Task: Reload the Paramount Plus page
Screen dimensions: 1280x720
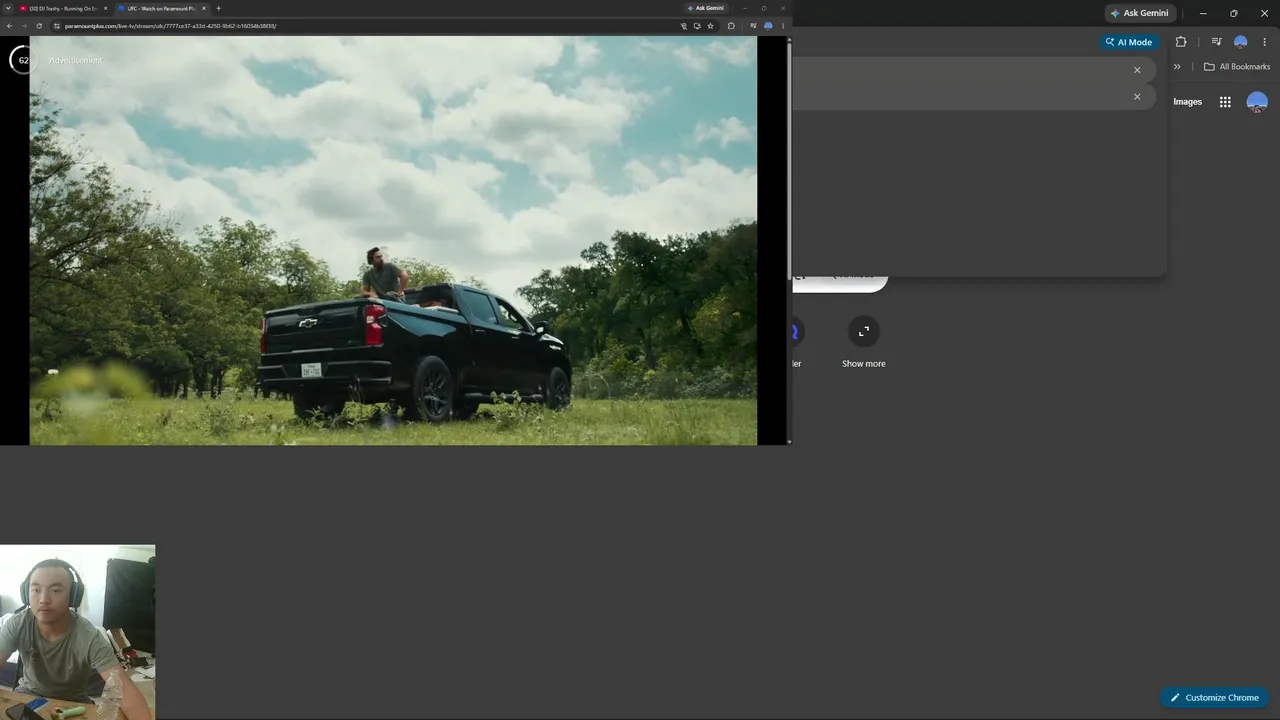Action: (39, 26)
